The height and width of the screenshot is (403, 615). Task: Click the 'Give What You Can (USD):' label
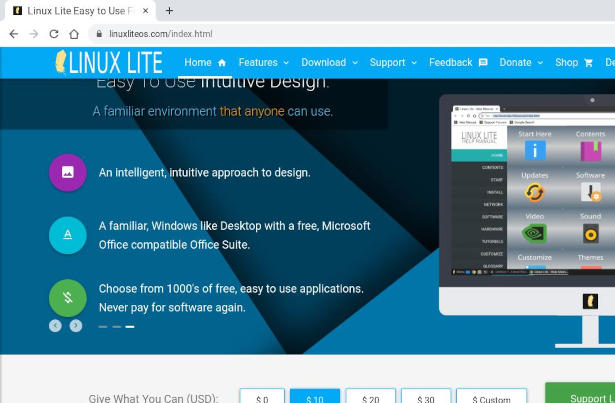[x=153, y=398]
